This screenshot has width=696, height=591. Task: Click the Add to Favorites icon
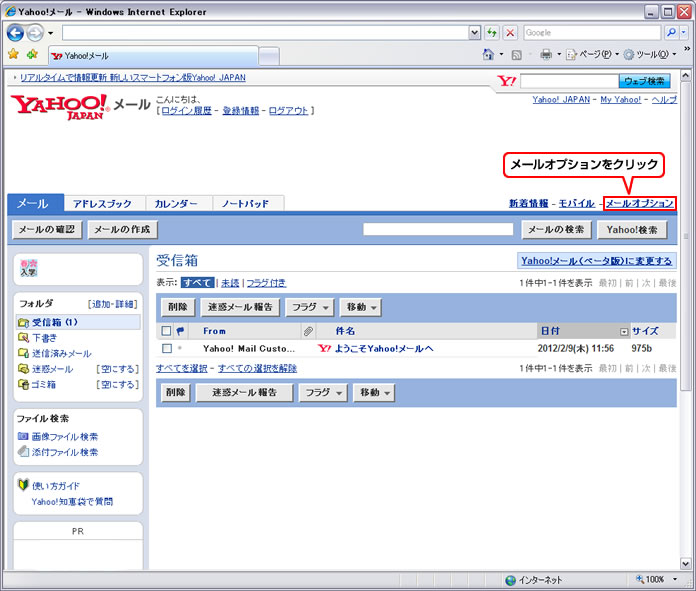point(32,54)
